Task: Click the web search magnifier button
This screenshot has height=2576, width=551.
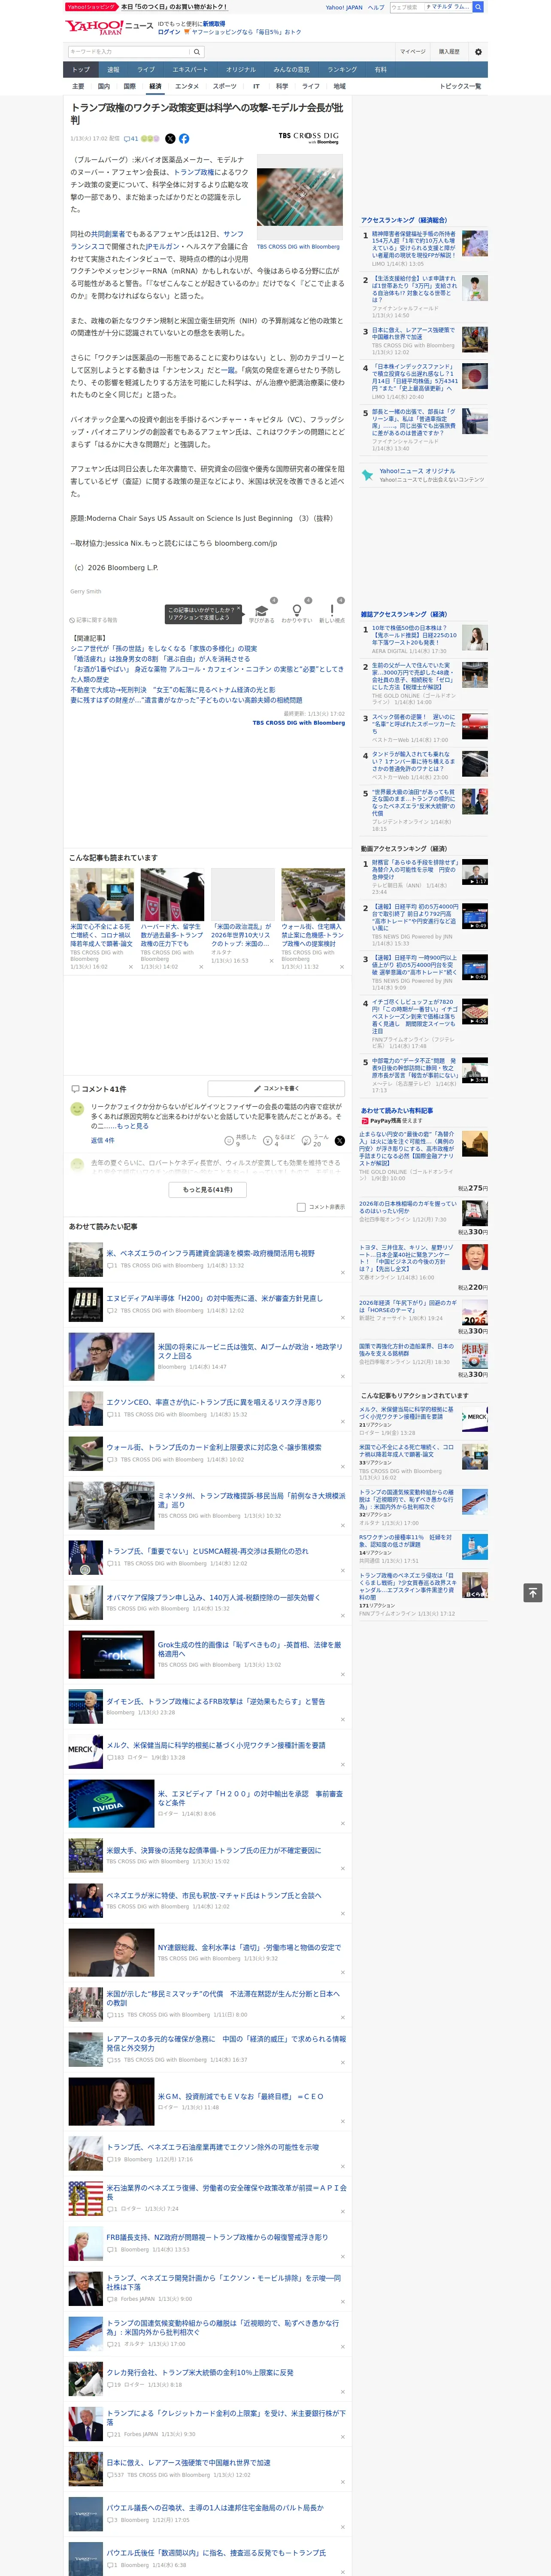Action: point(478,7)
